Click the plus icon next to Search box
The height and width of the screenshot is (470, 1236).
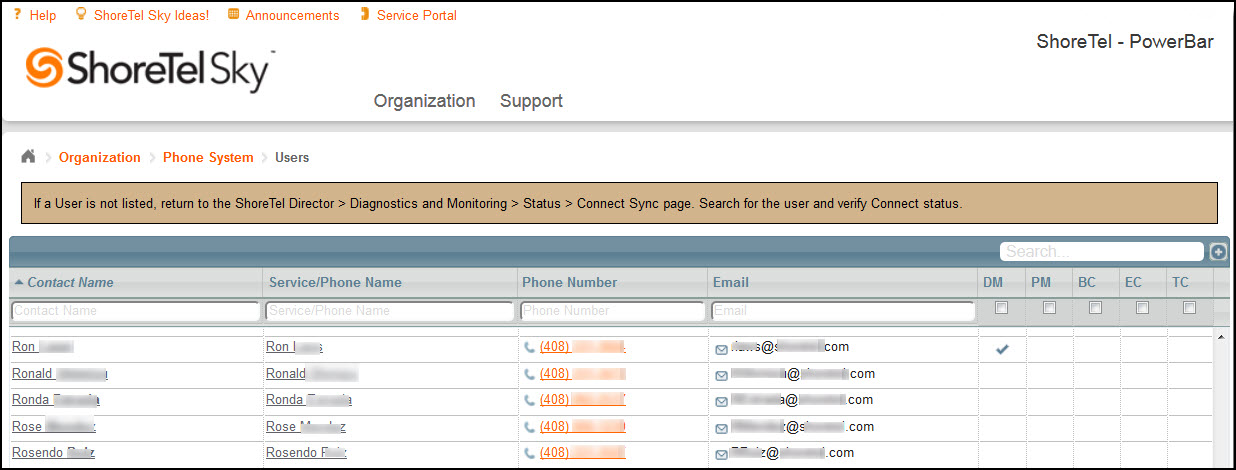pyautogui.click(x=1218, y=252)
